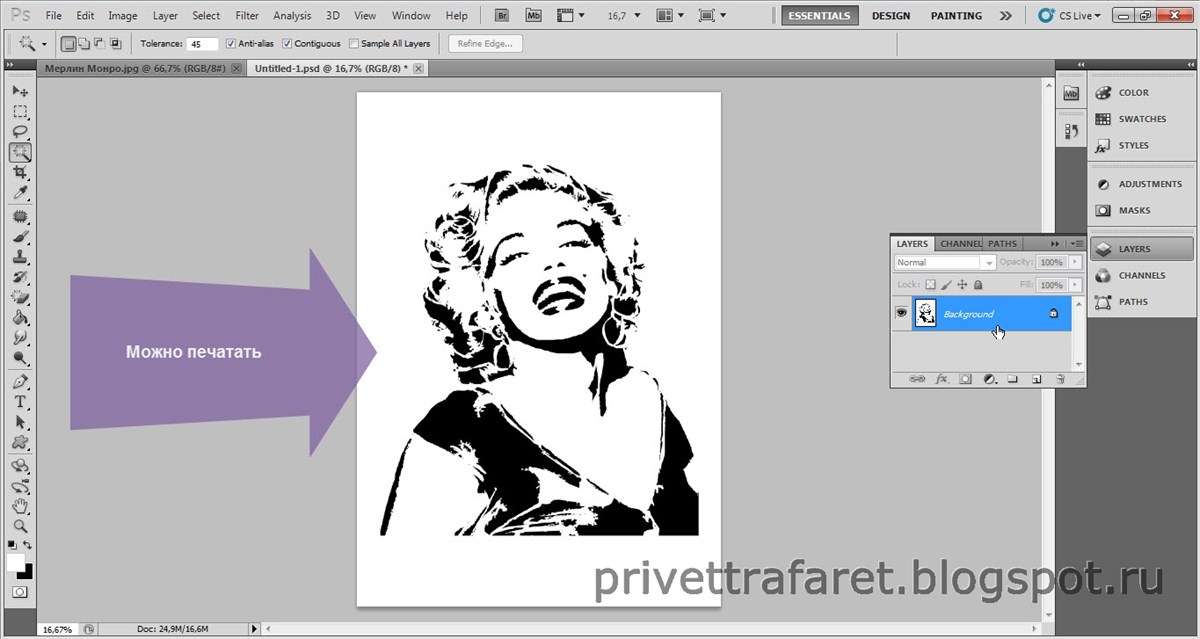This screenshot has width=1200, height=639.
Task: Select the Zoom tool in toolbox
Action: point(20,526)
